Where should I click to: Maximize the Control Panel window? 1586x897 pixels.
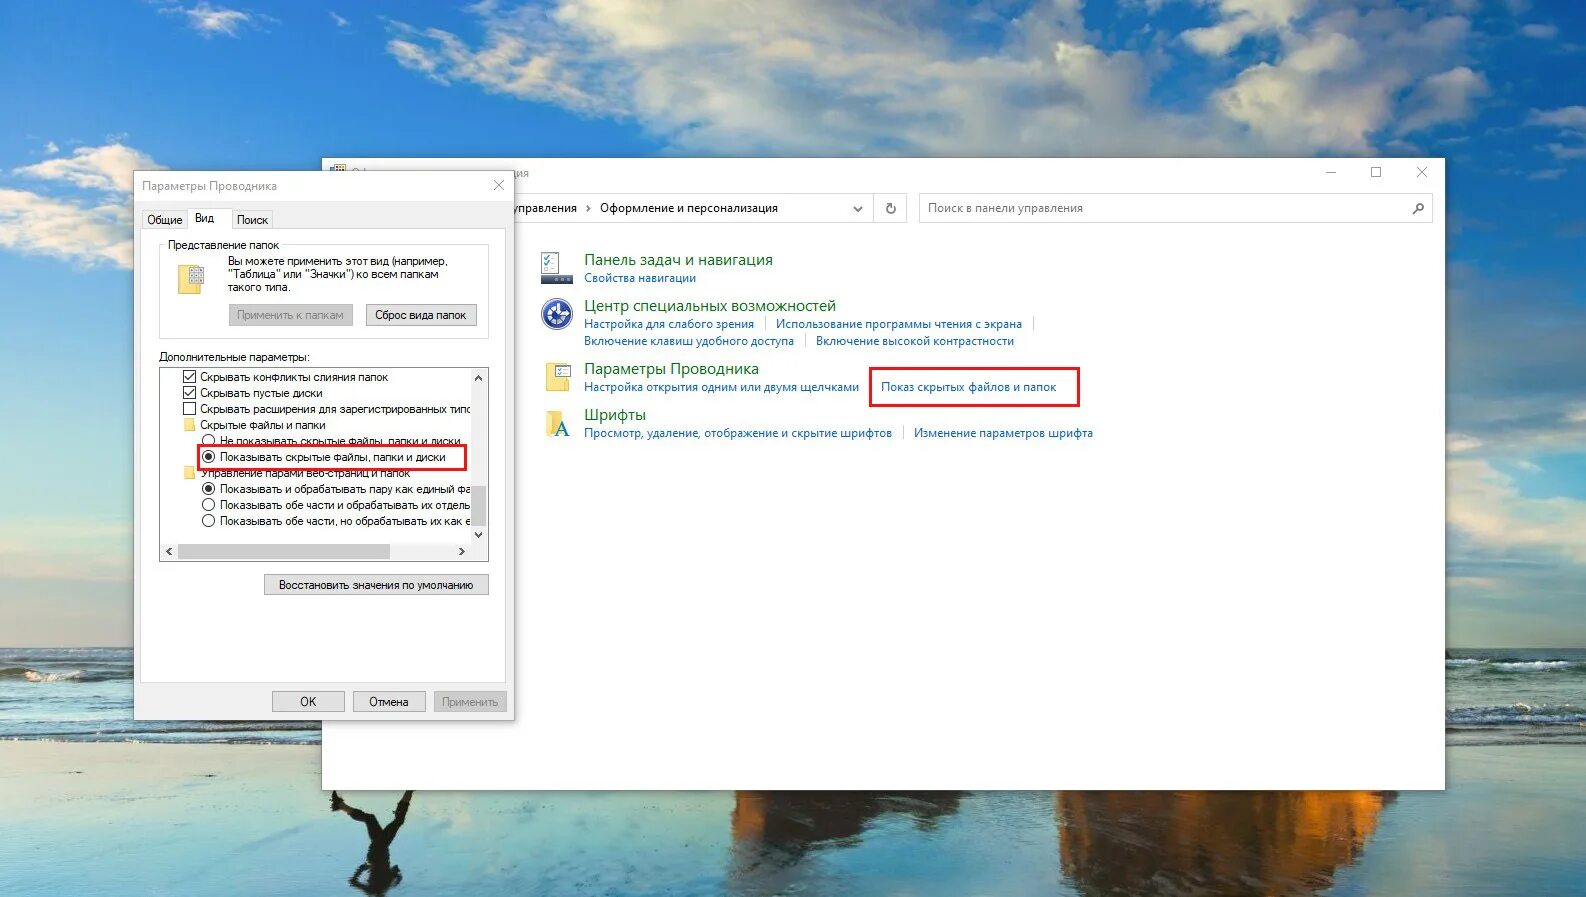tap(1376, 172)
